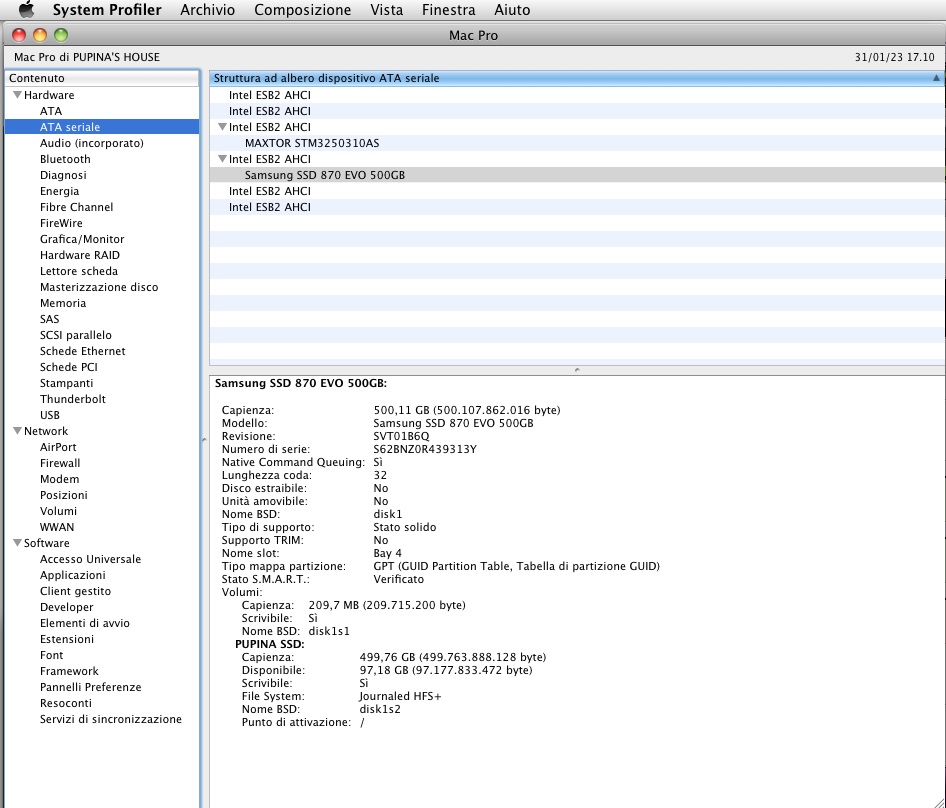Select Posizioni under Network

click(63, 495)
